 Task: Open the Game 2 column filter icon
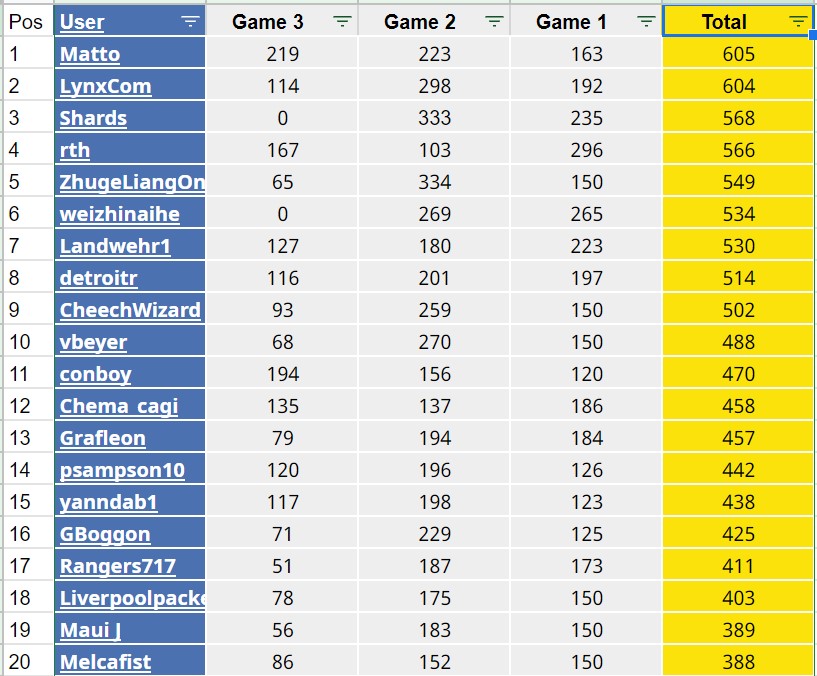click(x=494, y=22)
